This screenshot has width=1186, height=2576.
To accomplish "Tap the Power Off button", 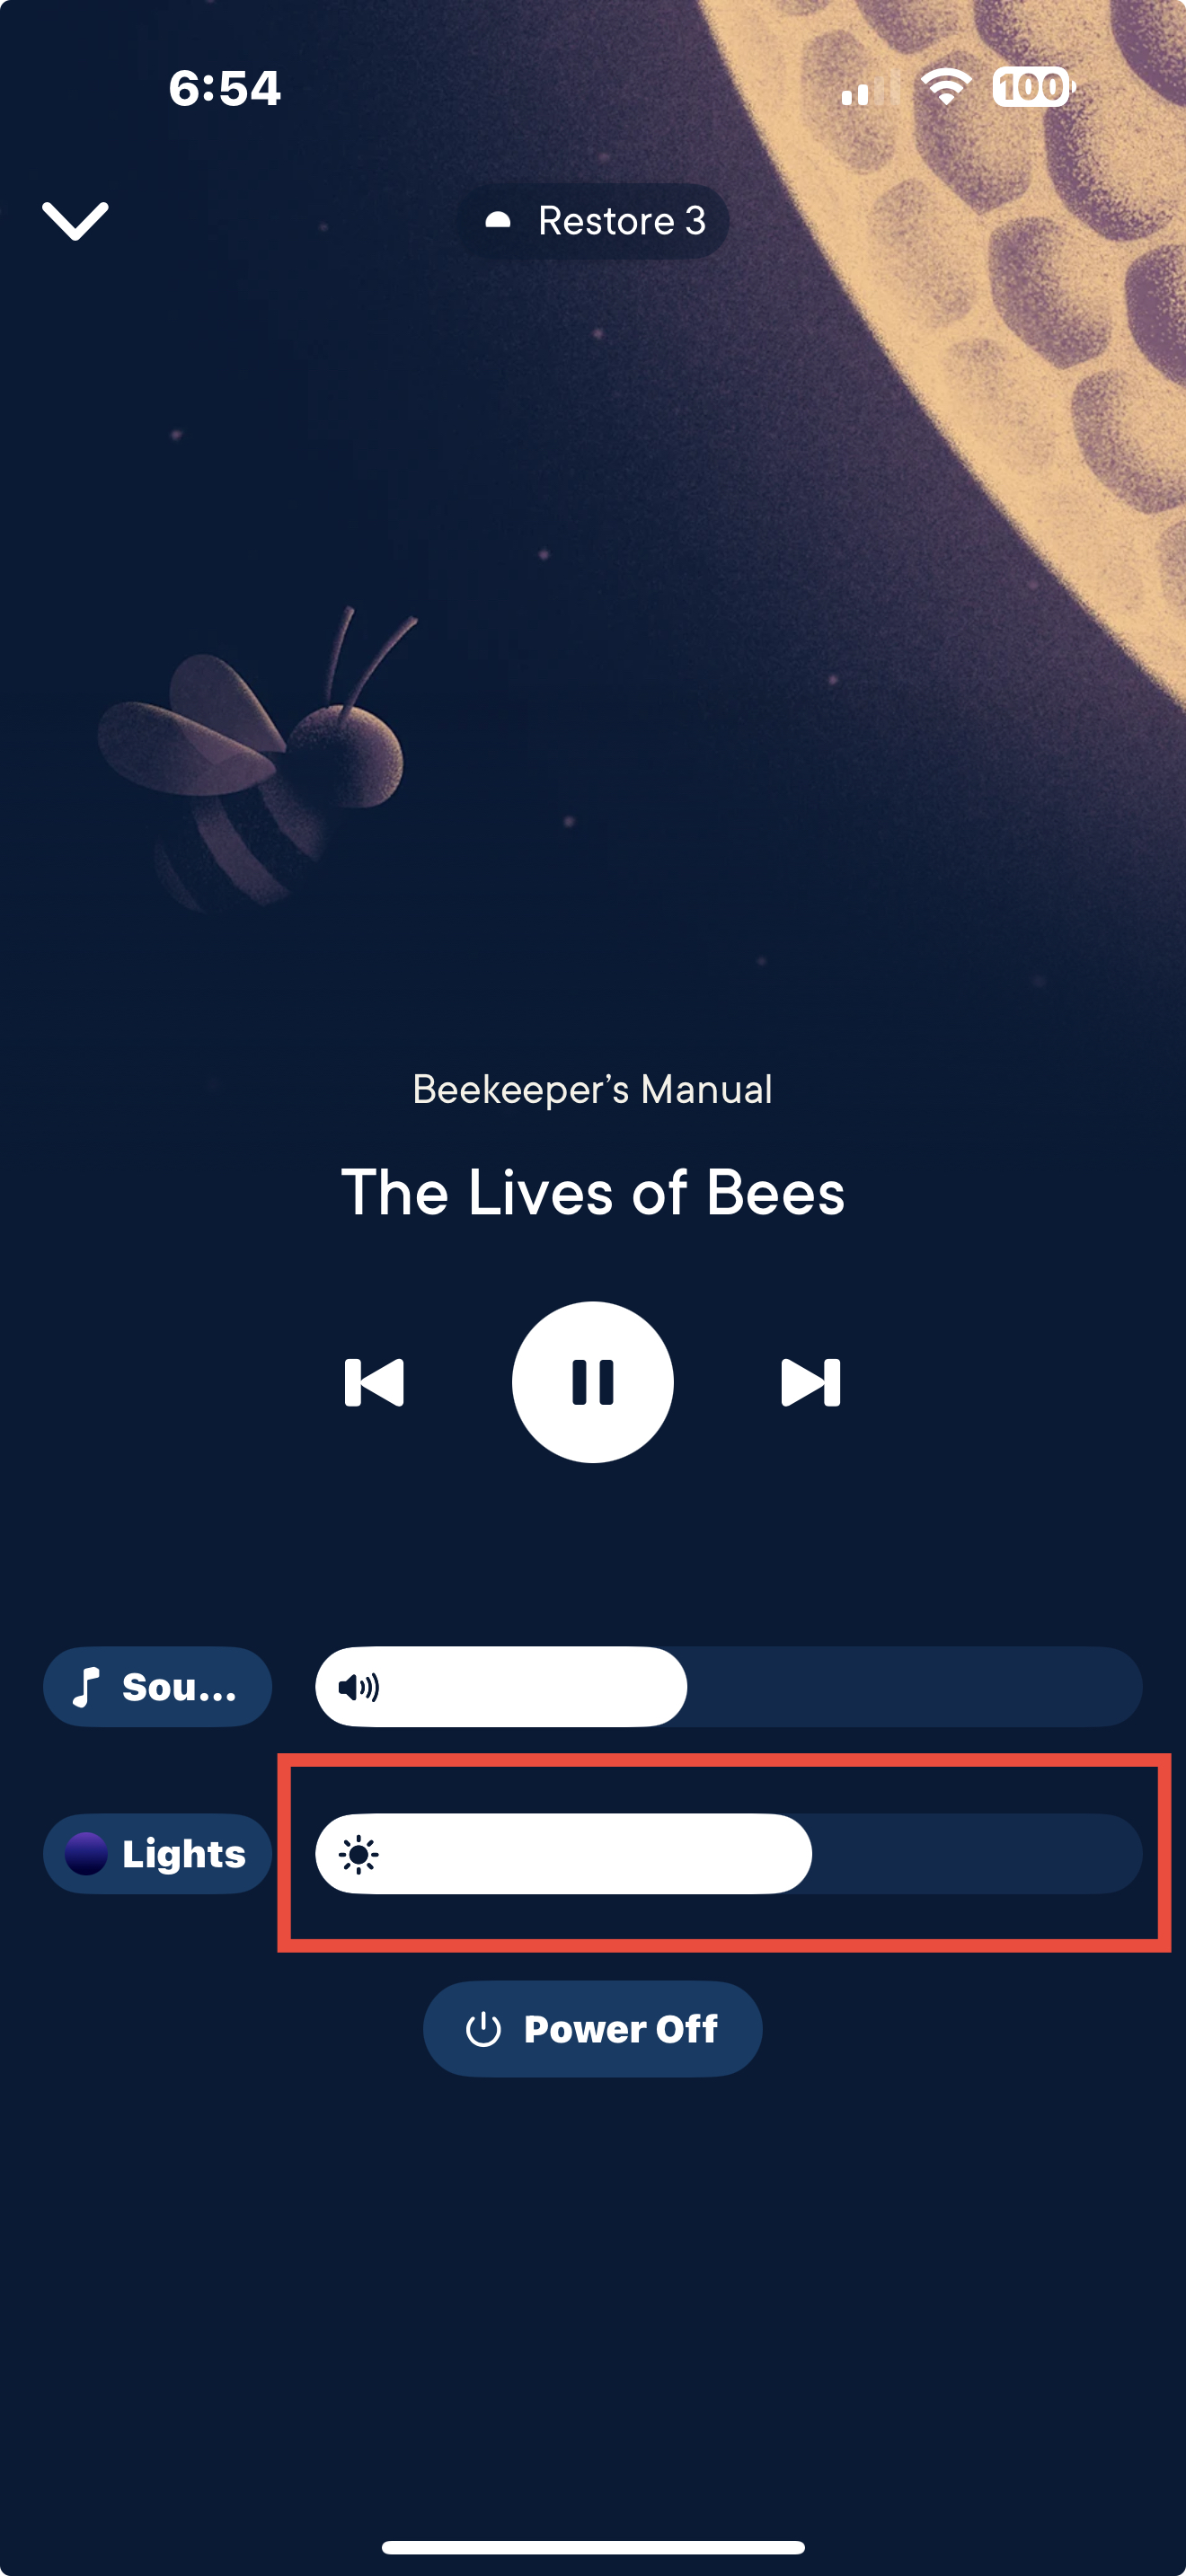I will coord(593,2029).
